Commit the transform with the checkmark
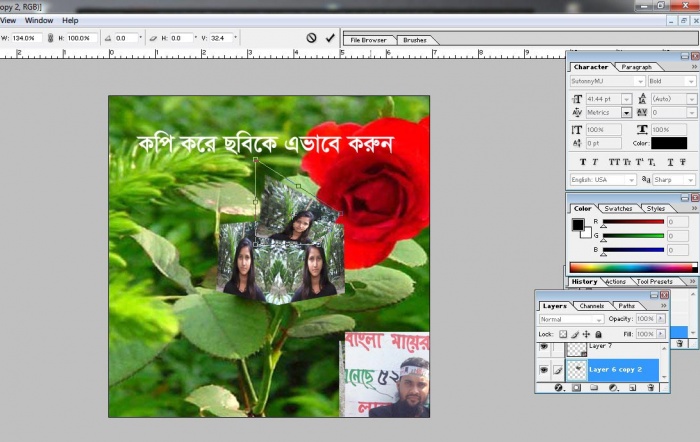700x442 pixels. point(330,38)
